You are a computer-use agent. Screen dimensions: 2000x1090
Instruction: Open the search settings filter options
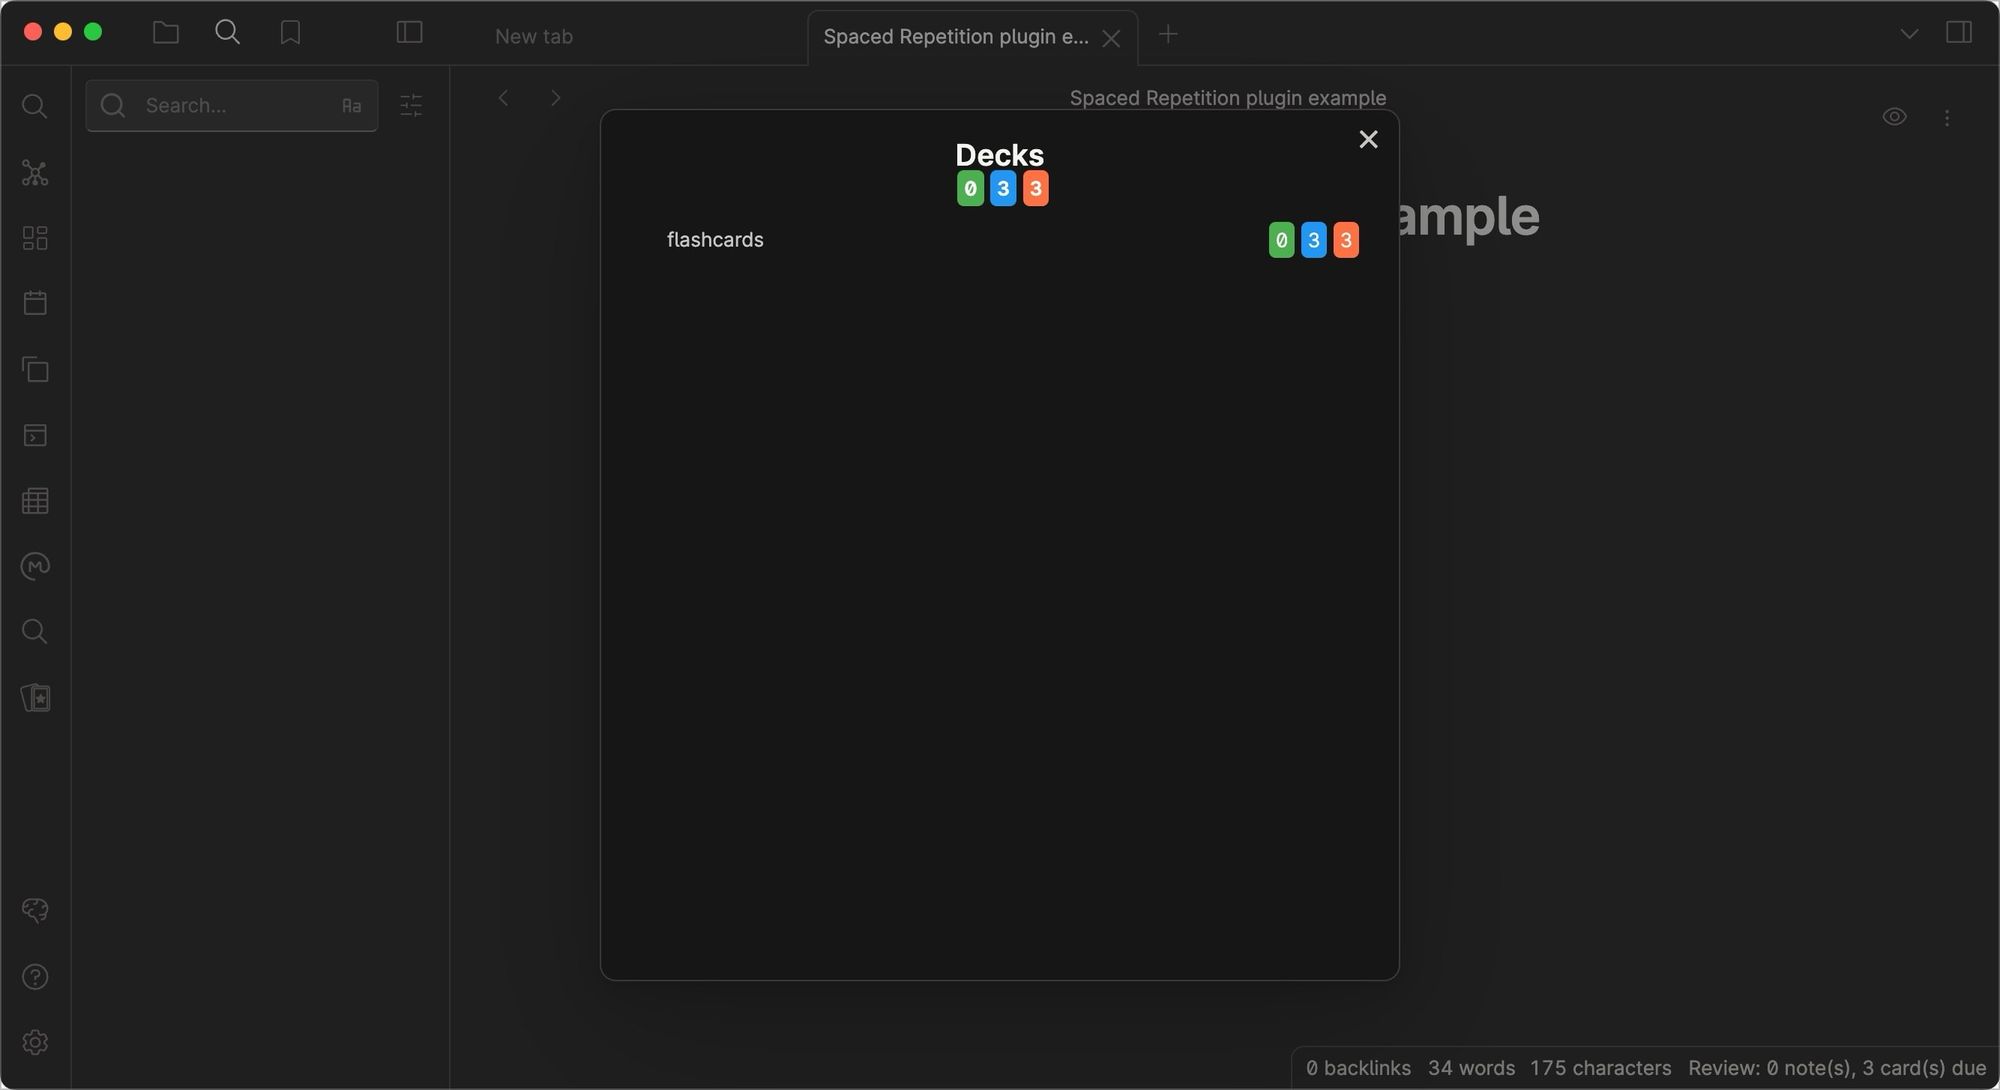point(411,105)
